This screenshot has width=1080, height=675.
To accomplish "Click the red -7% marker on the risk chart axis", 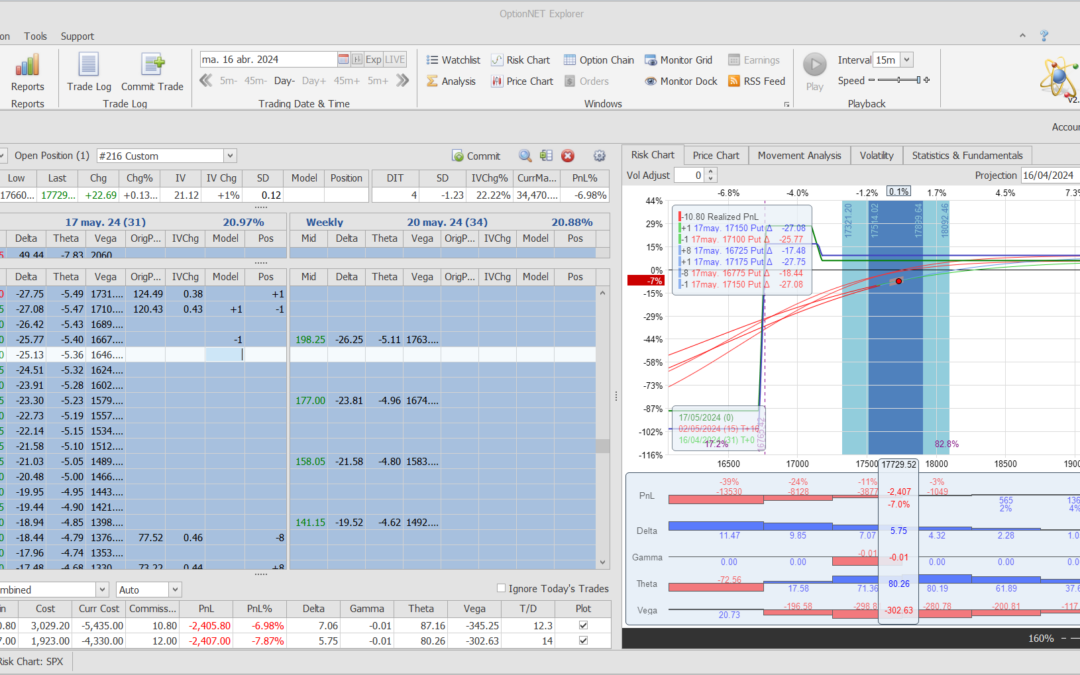I will point(645,280).
